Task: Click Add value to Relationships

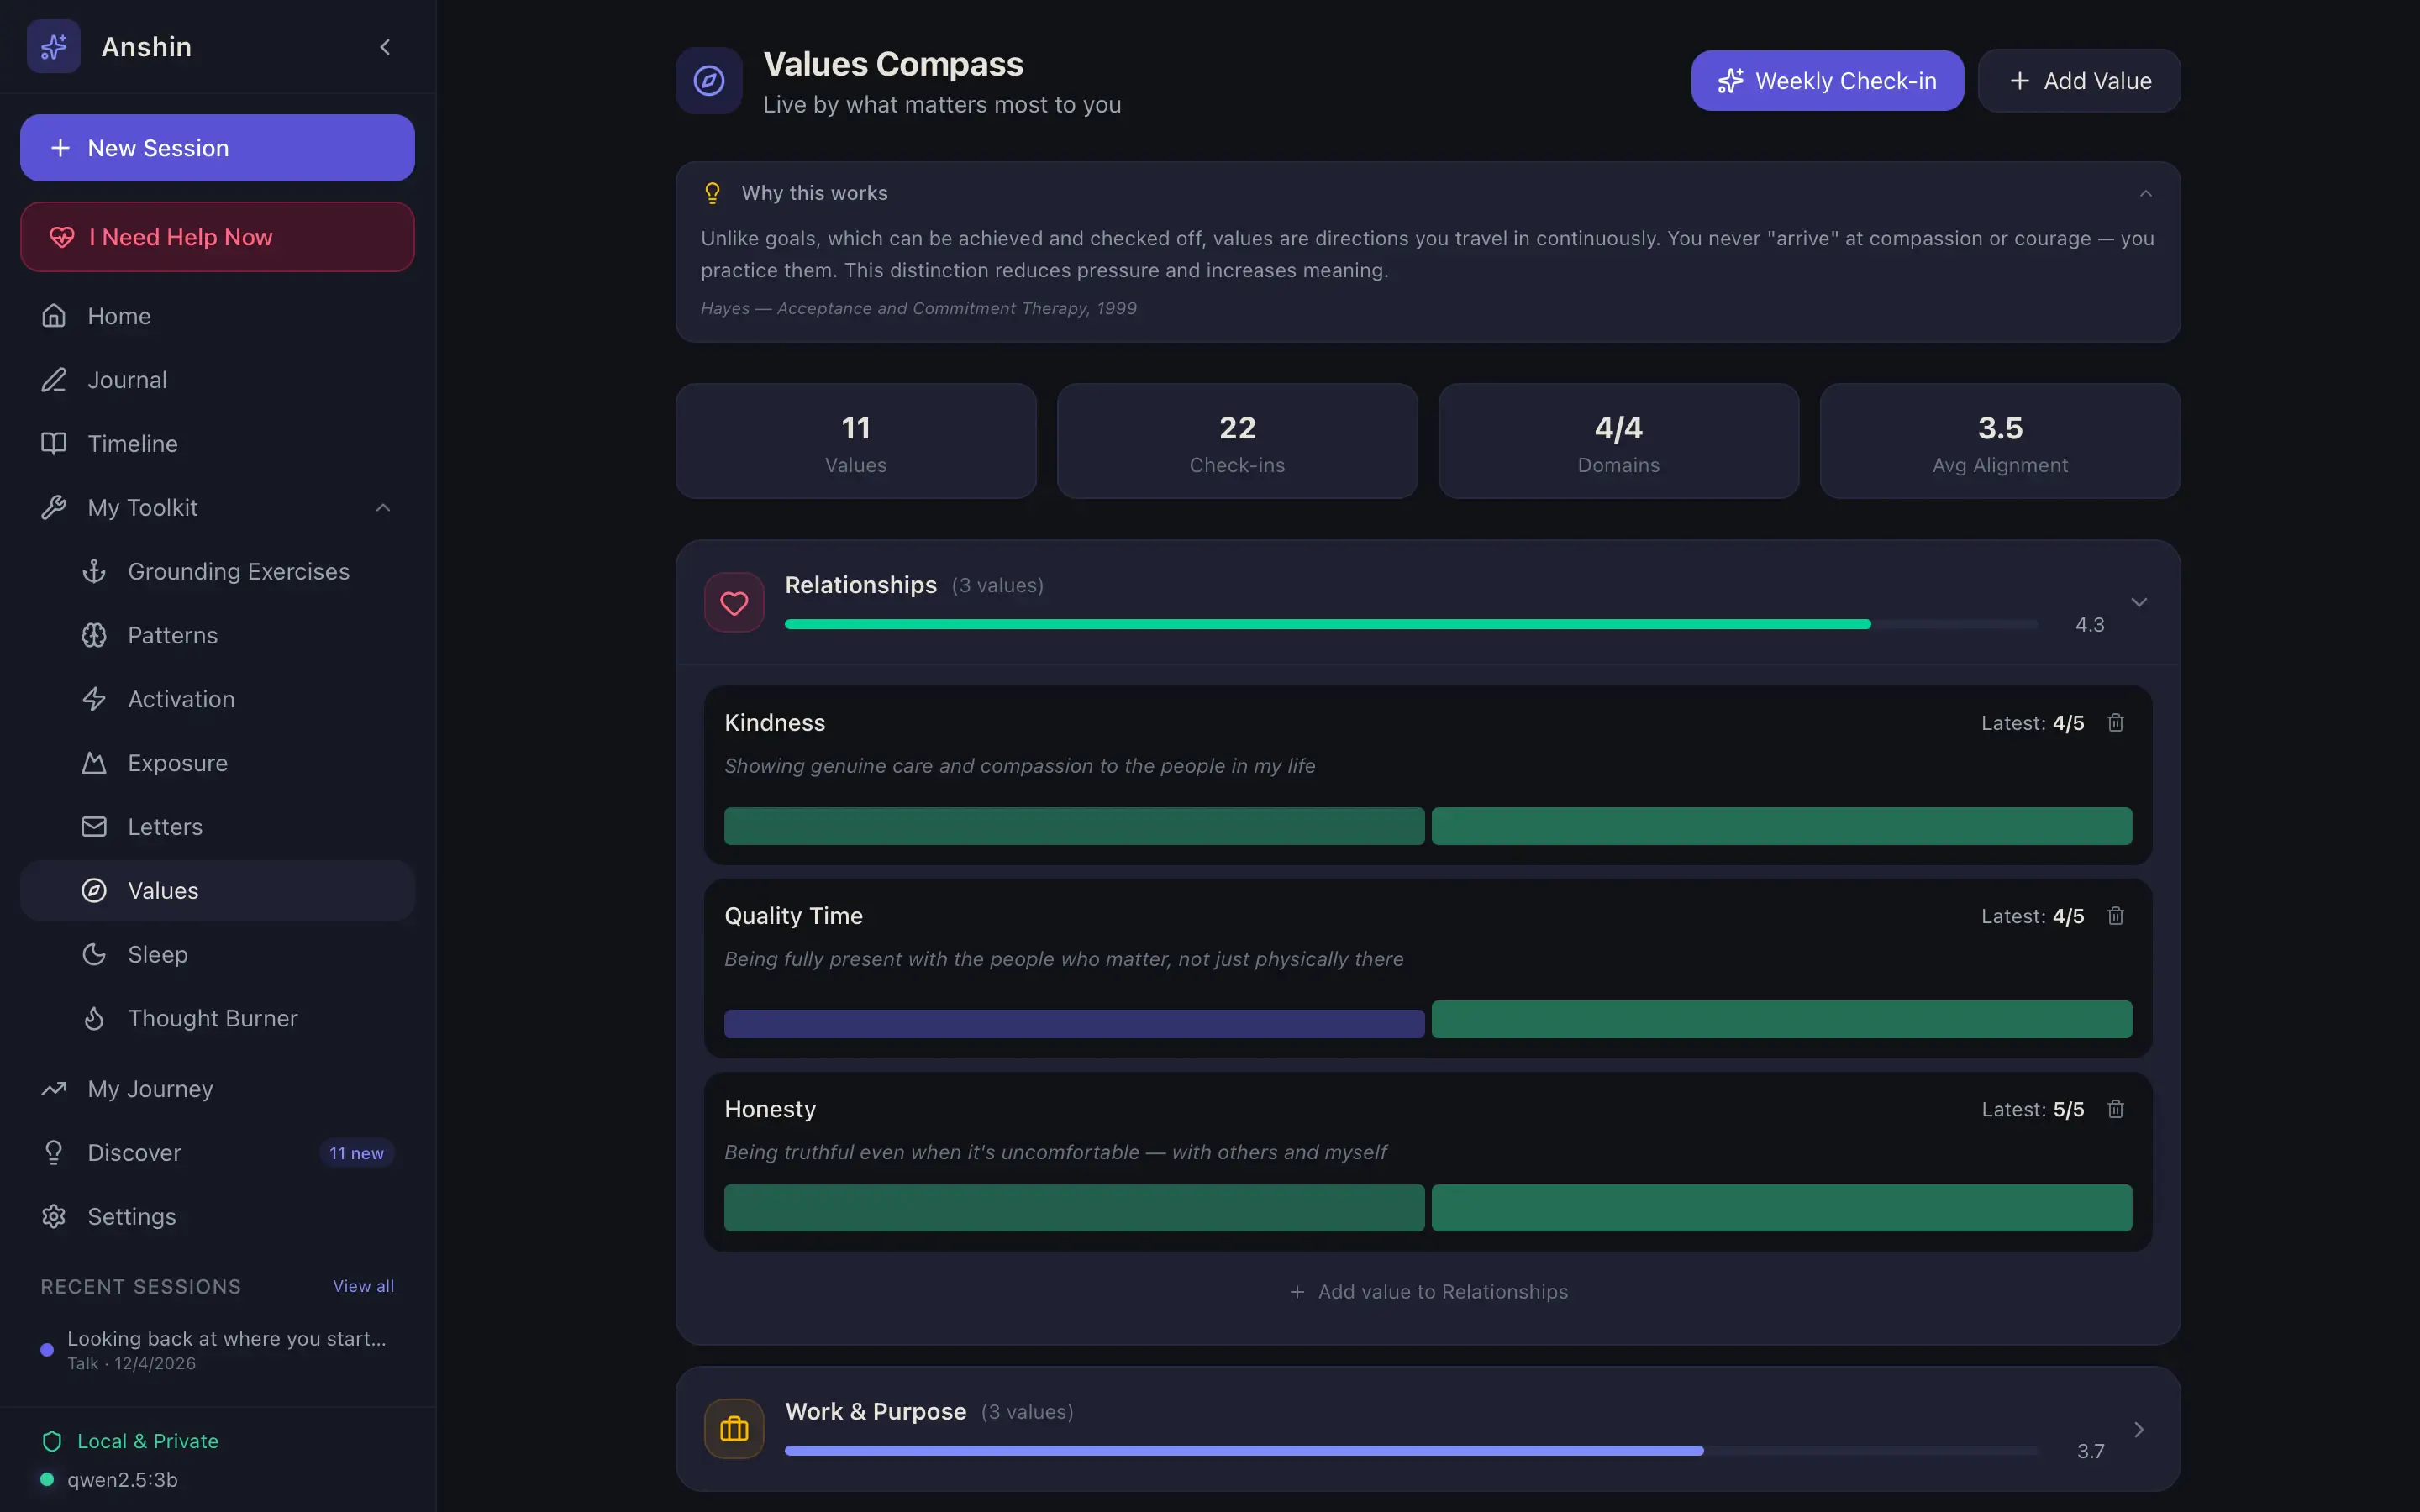Action: point(1428,1292)
